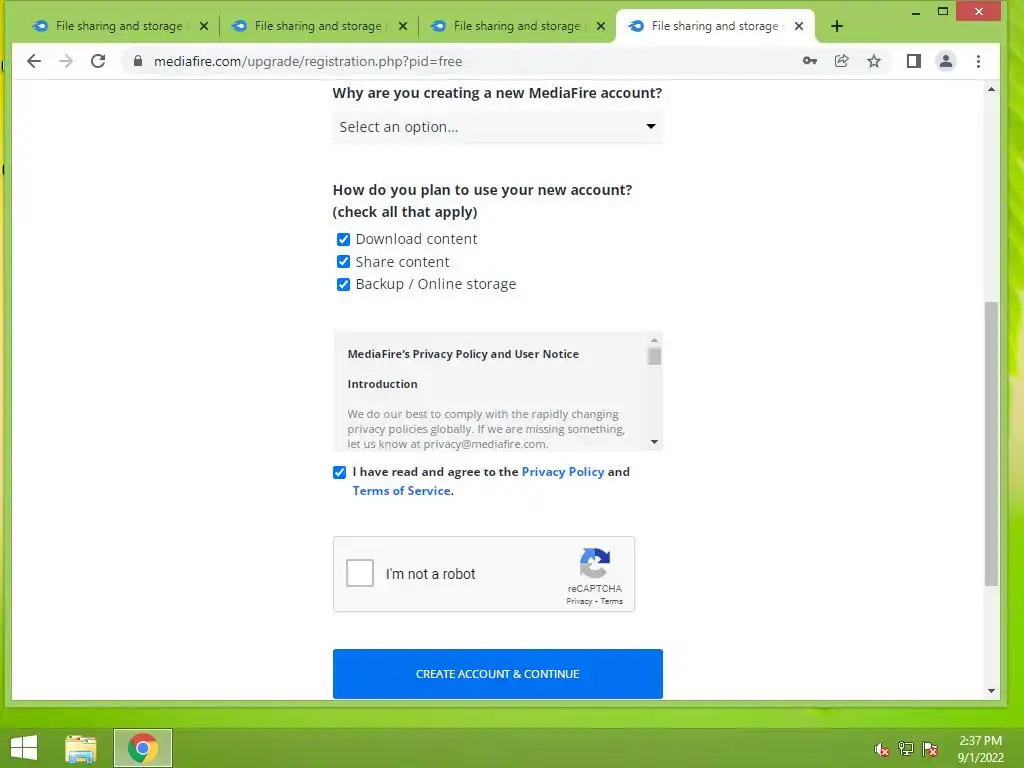Screen dimensions: 1024x768
Task: Uncheck Backup / Online storage checkbox
Action: coord(344,285)
